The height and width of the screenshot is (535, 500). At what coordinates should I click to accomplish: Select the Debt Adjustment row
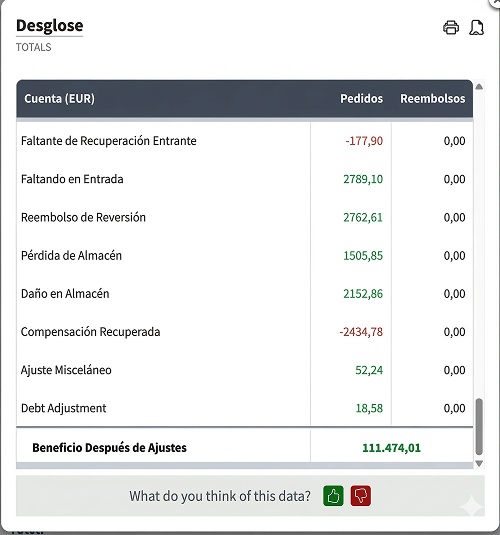244,408
